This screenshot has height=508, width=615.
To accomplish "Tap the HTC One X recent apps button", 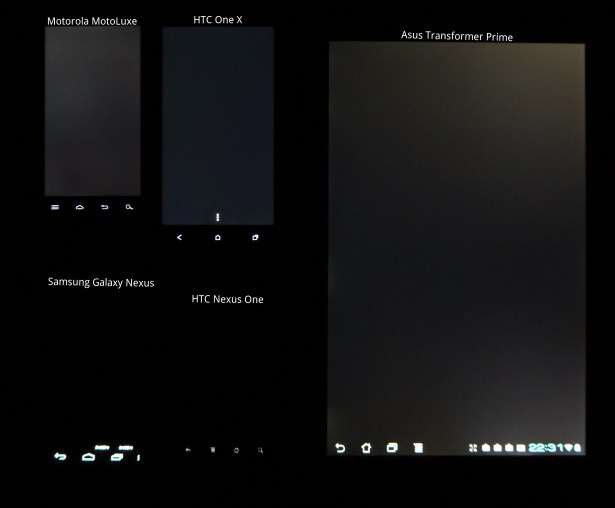I will pos(255,237).
